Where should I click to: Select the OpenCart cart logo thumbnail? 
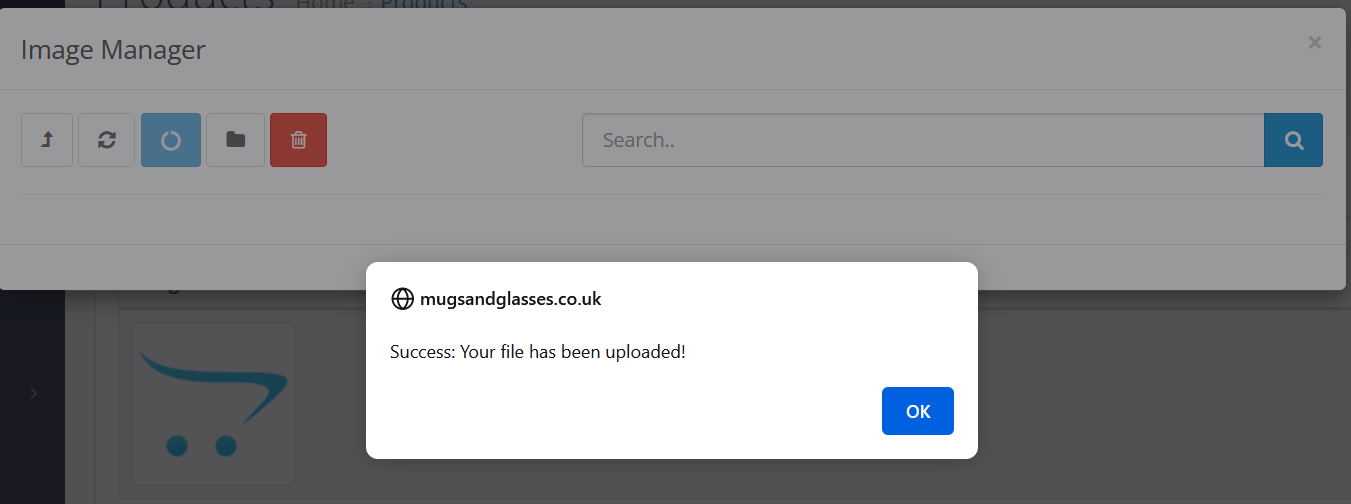tap(213, 404)
